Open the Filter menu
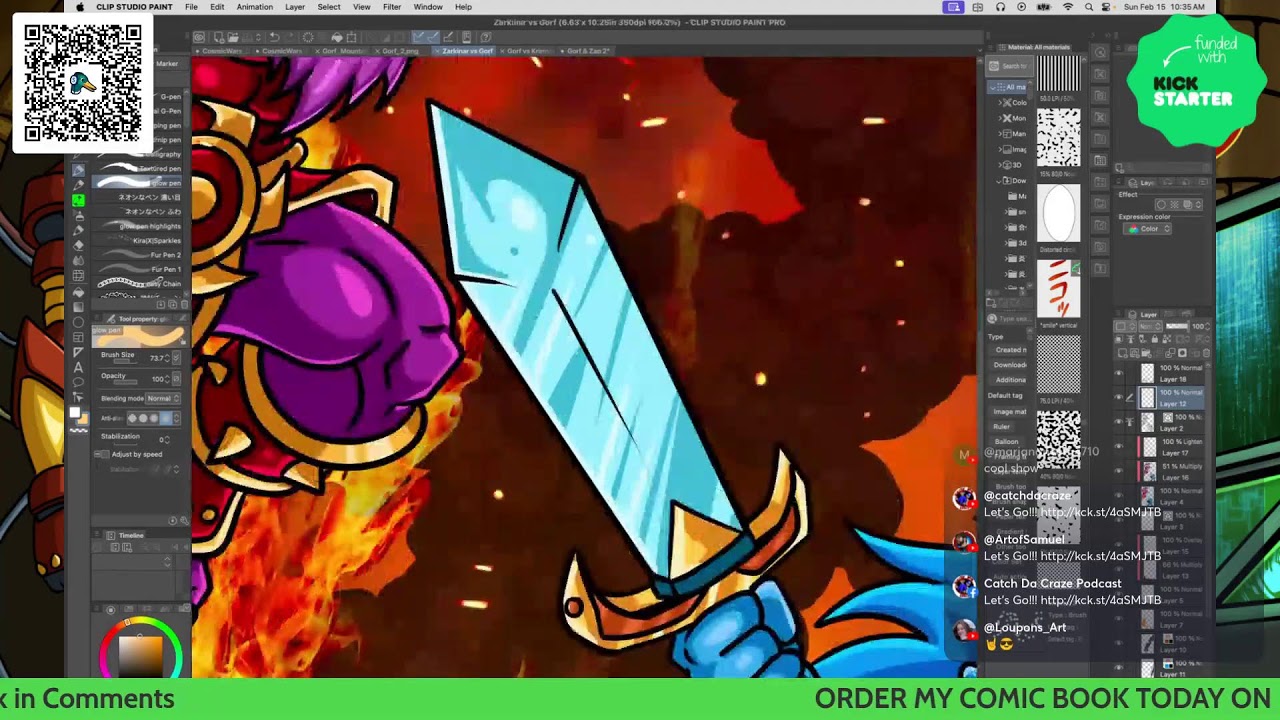Viewport: 1280px width, 720px height. pos(392,7)
